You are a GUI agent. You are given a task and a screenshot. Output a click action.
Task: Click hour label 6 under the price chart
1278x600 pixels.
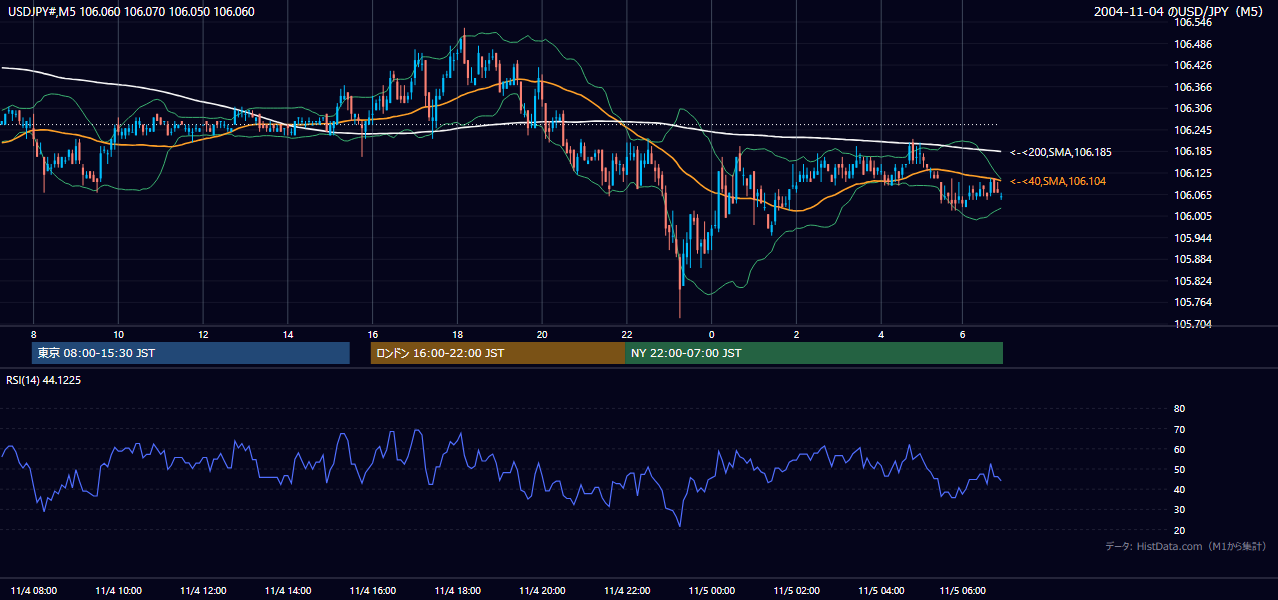coord(962,334)
